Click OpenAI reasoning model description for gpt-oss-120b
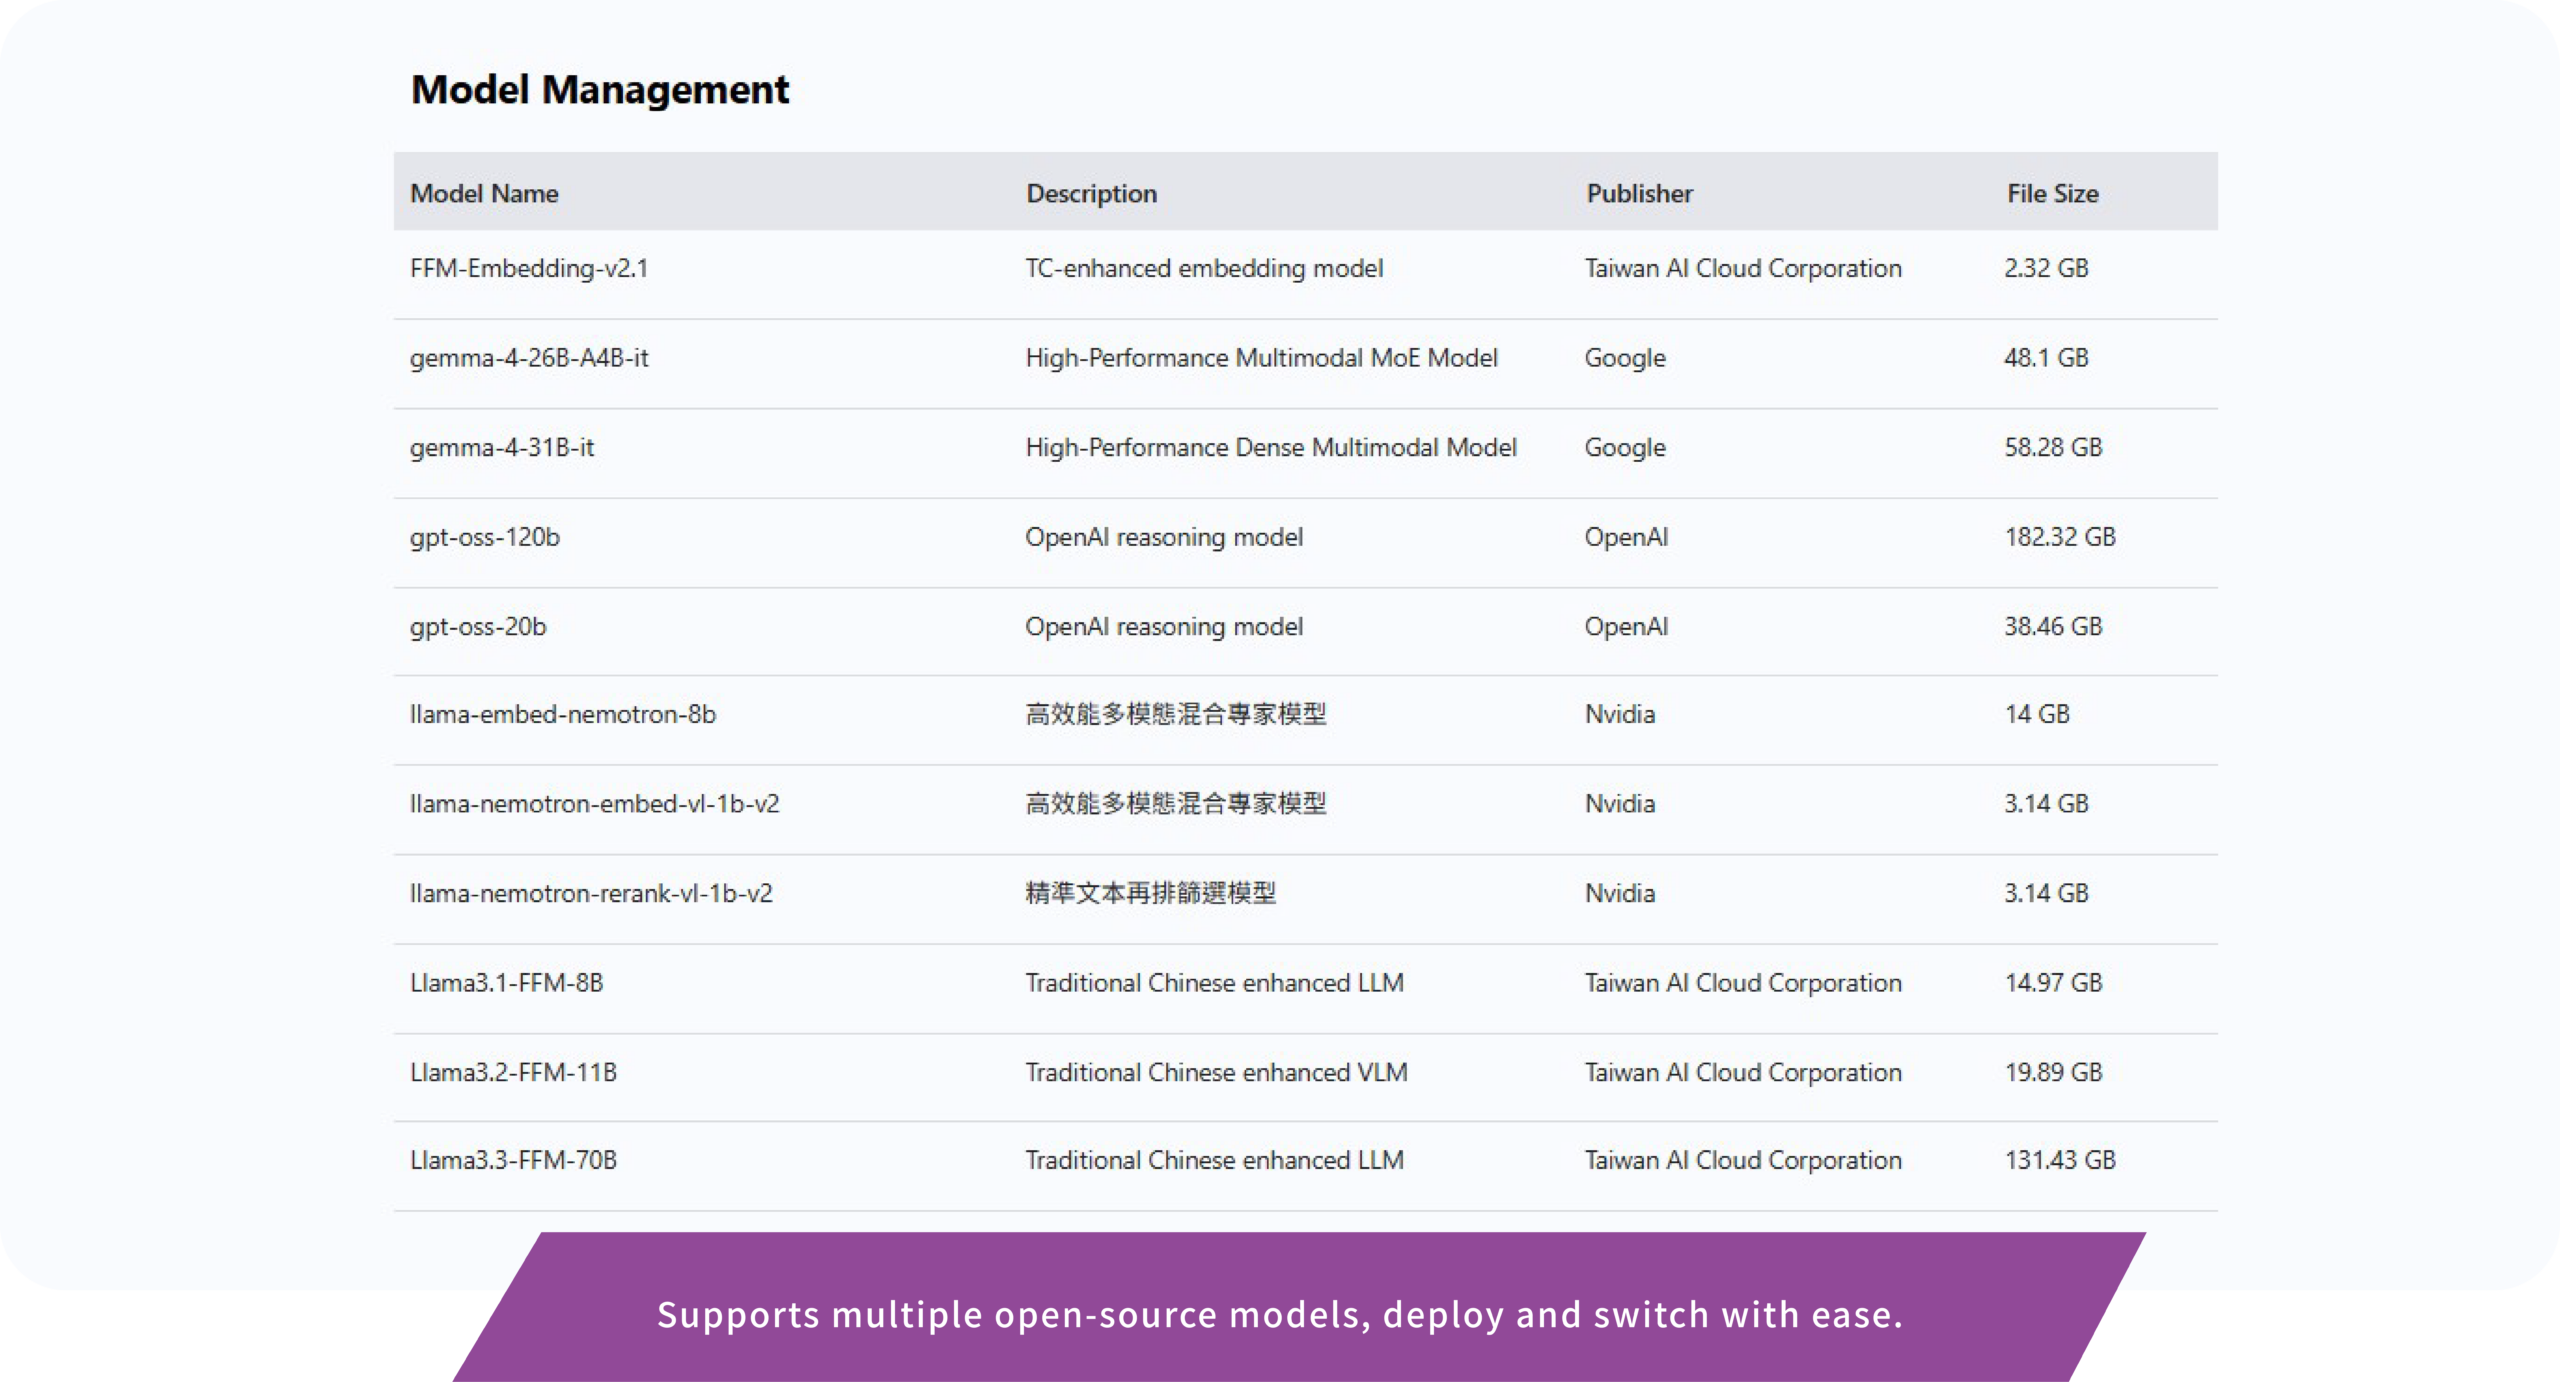Viewport: 2560px width, 1382px height. [1164, 537]
